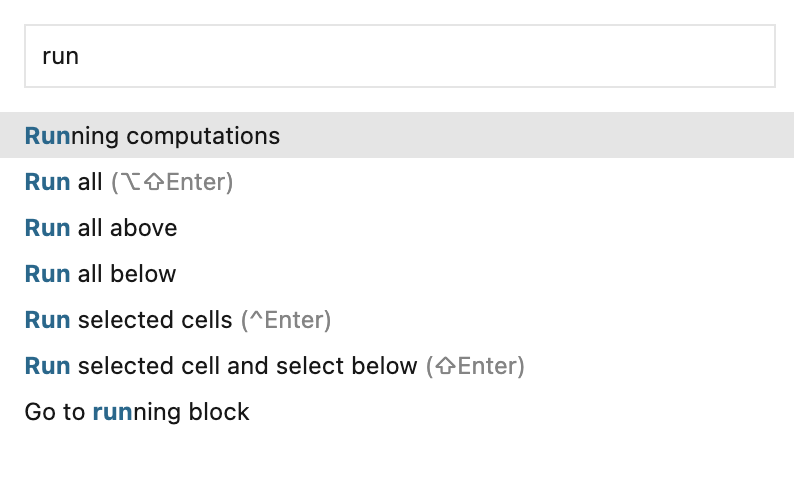The height and width of the screenshot is (484, 794).
Task: Click the bold "run" in Go to running block
Action: click(112, 412)
